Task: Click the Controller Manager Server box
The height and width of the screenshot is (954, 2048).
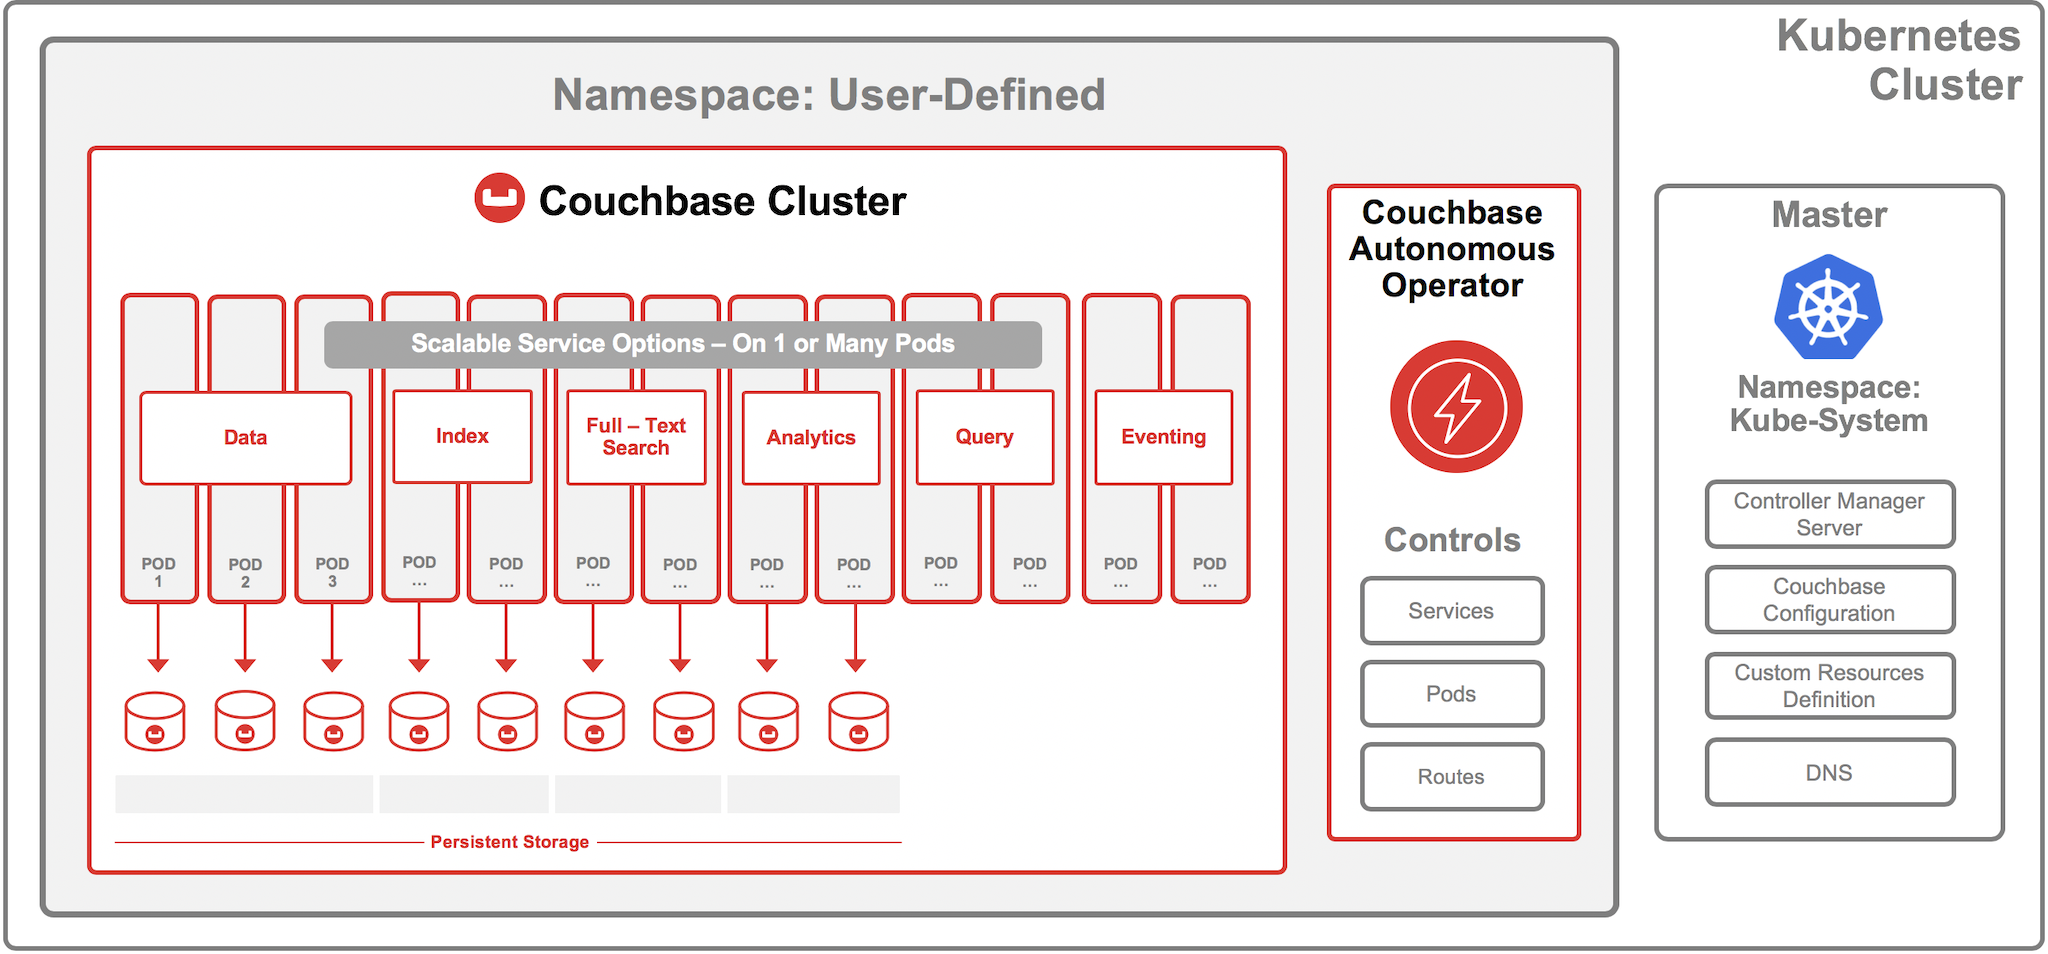Action: tap(1829, 514)
